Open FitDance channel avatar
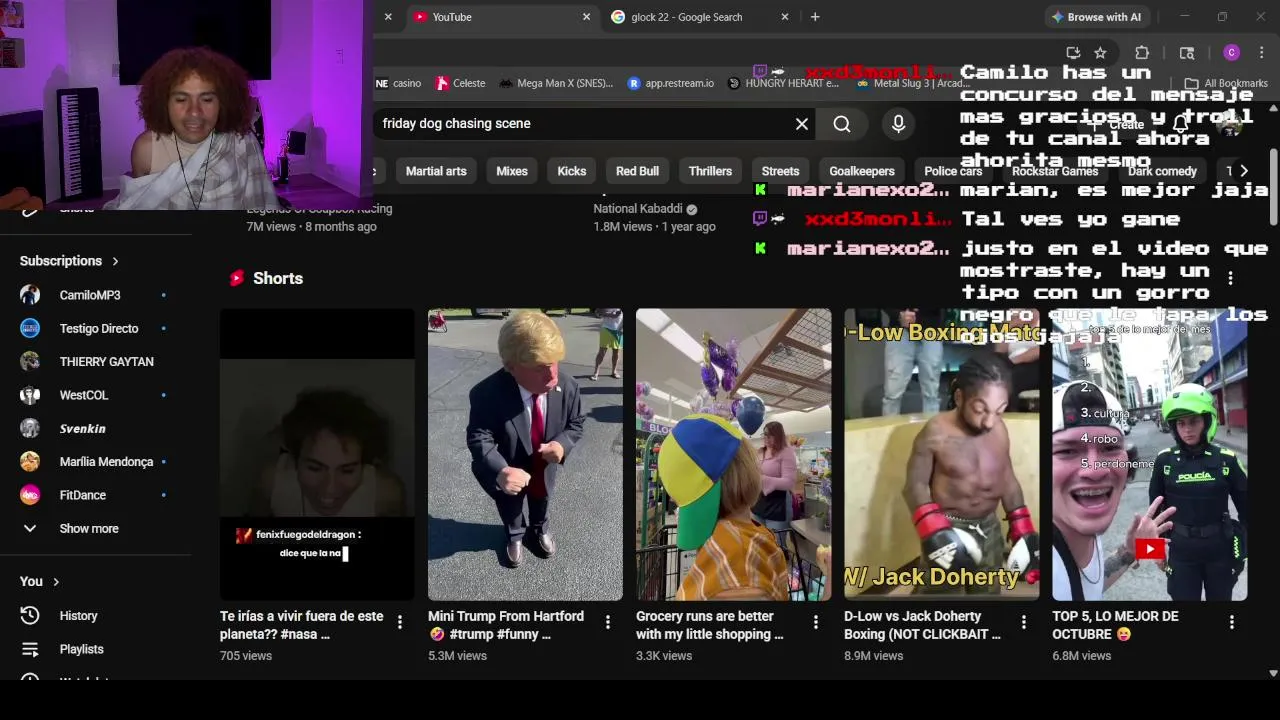The height and width of the screenshot is (720, 1280). coord(30,495)
